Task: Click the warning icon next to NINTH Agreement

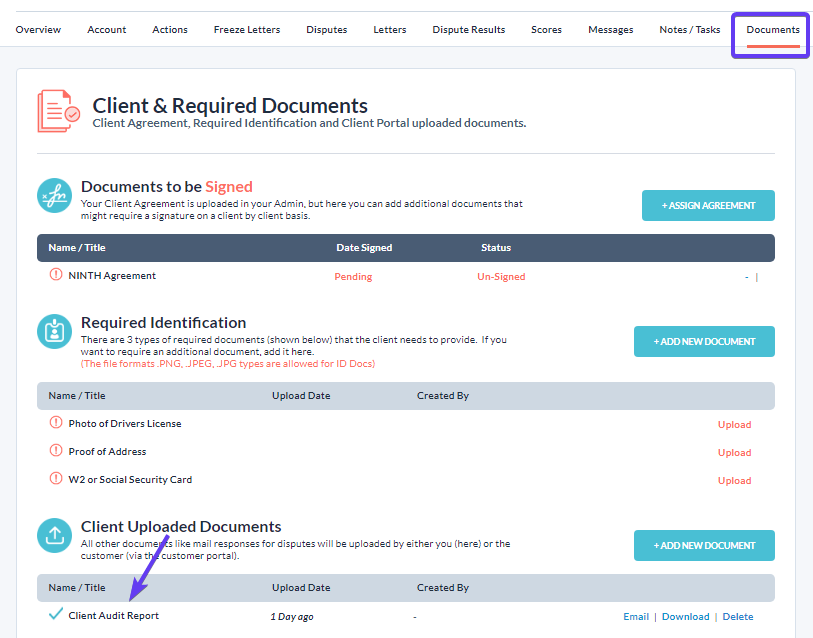Action: pyautogui.click(x=56, y=274)
